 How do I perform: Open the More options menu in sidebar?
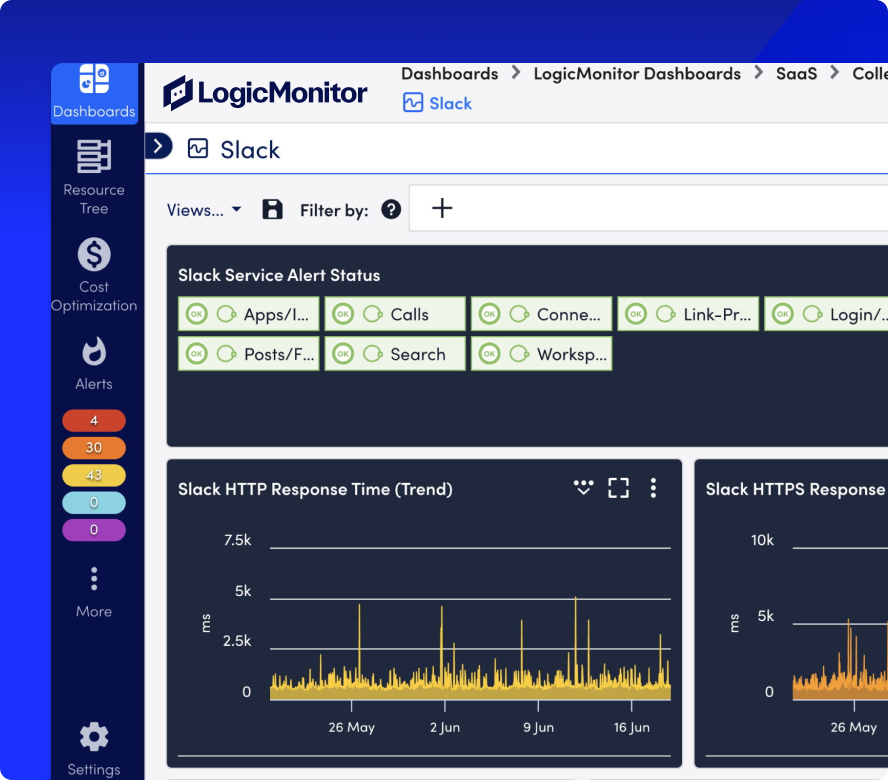coord(94,593)
